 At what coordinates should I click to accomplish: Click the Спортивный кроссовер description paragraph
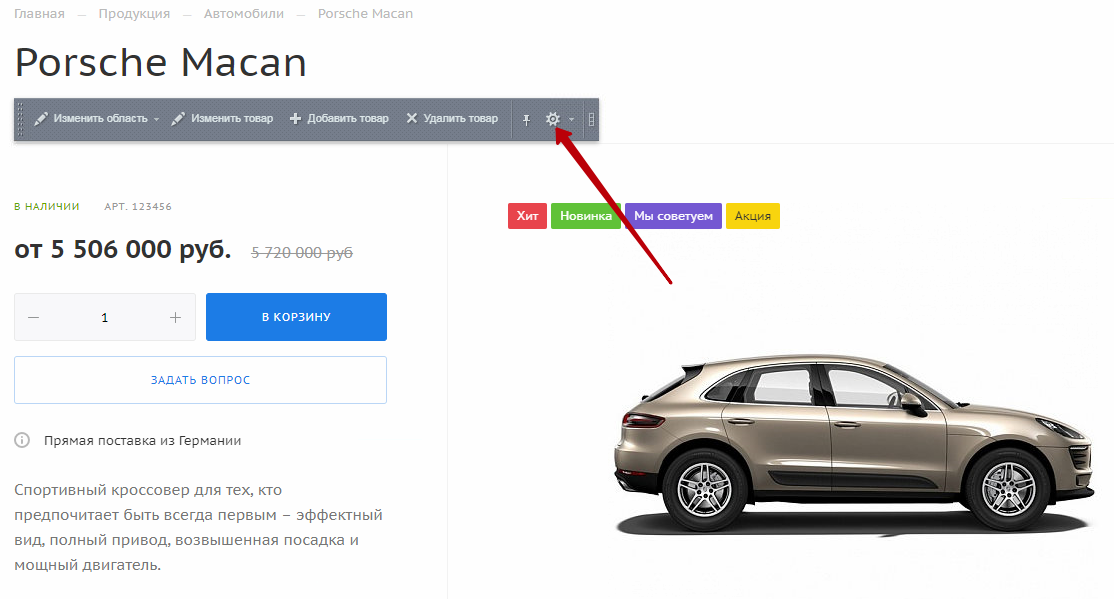click(x=199, y=527)
